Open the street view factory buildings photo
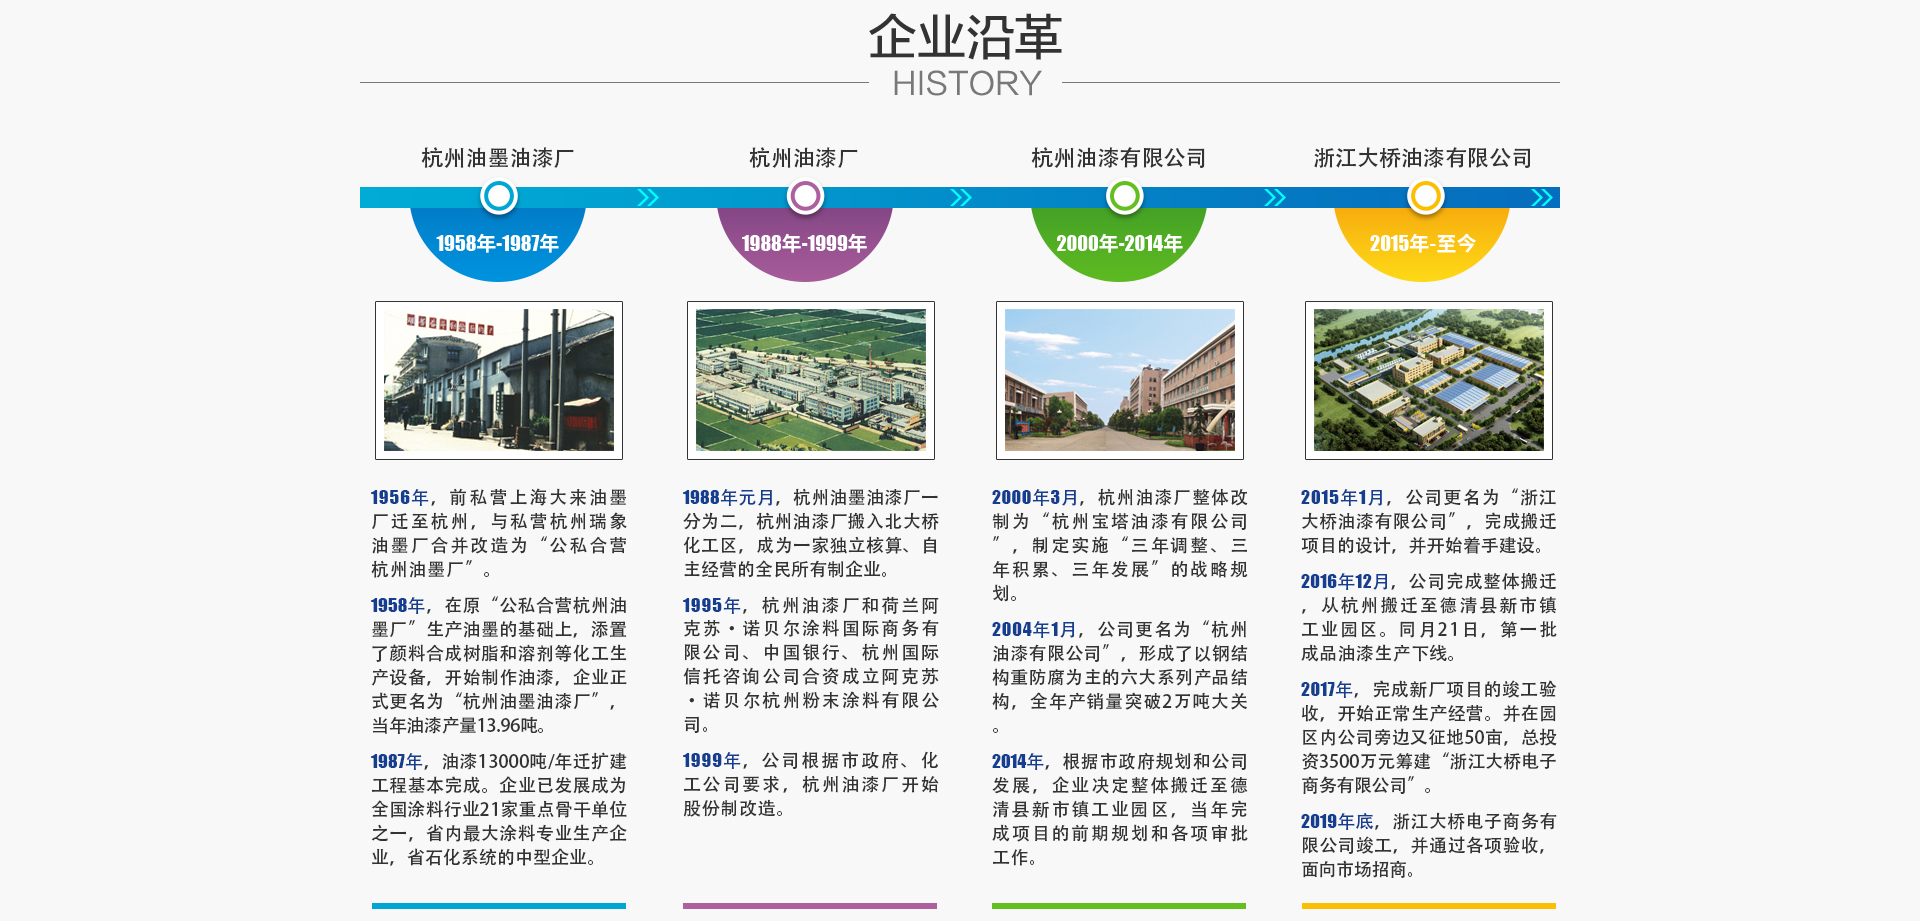This screenshot has width=1920, height=921. pyautogui.click(x=1120, y=380)
